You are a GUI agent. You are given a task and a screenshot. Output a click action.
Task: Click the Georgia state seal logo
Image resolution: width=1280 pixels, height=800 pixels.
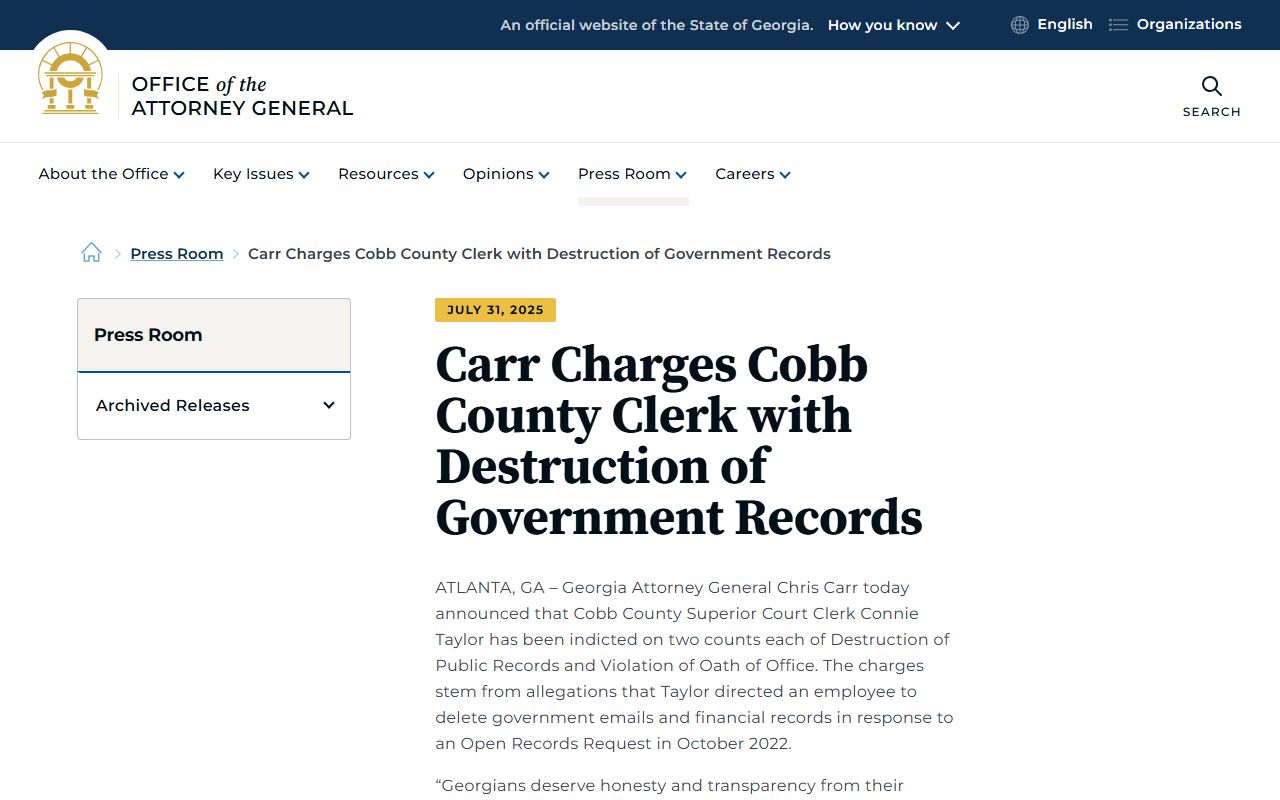[70, 79]
